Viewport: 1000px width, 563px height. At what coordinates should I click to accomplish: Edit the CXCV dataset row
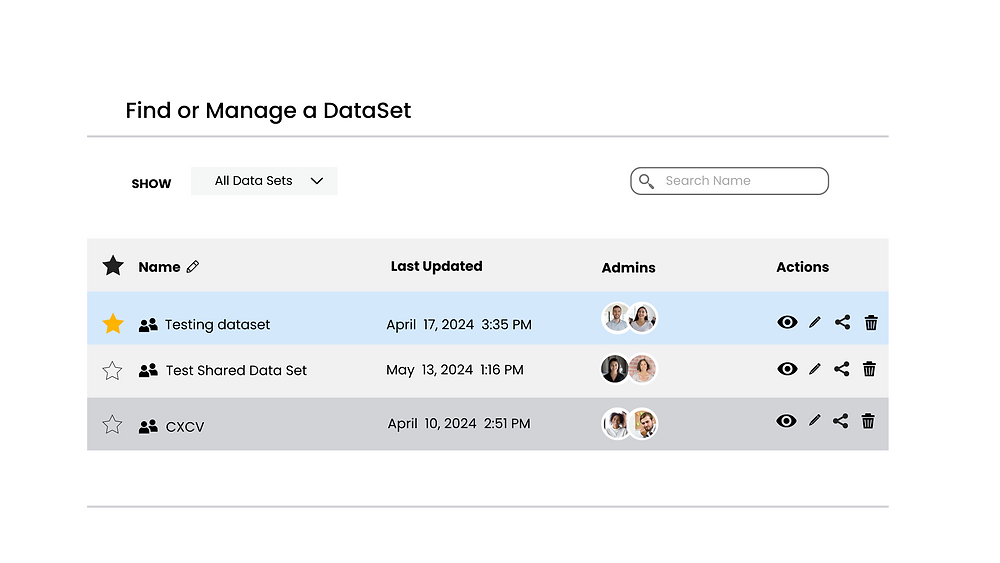[814, 421]
